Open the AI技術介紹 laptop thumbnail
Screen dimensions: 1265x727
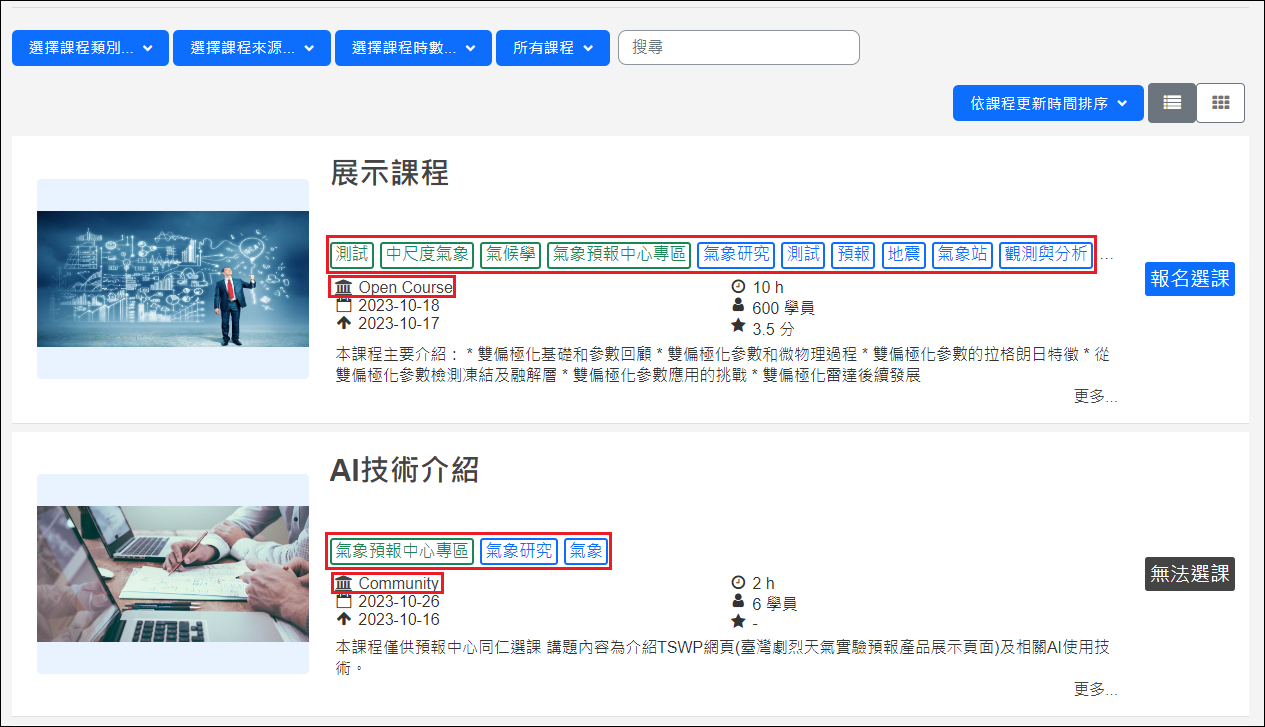[x=173, y=574]
